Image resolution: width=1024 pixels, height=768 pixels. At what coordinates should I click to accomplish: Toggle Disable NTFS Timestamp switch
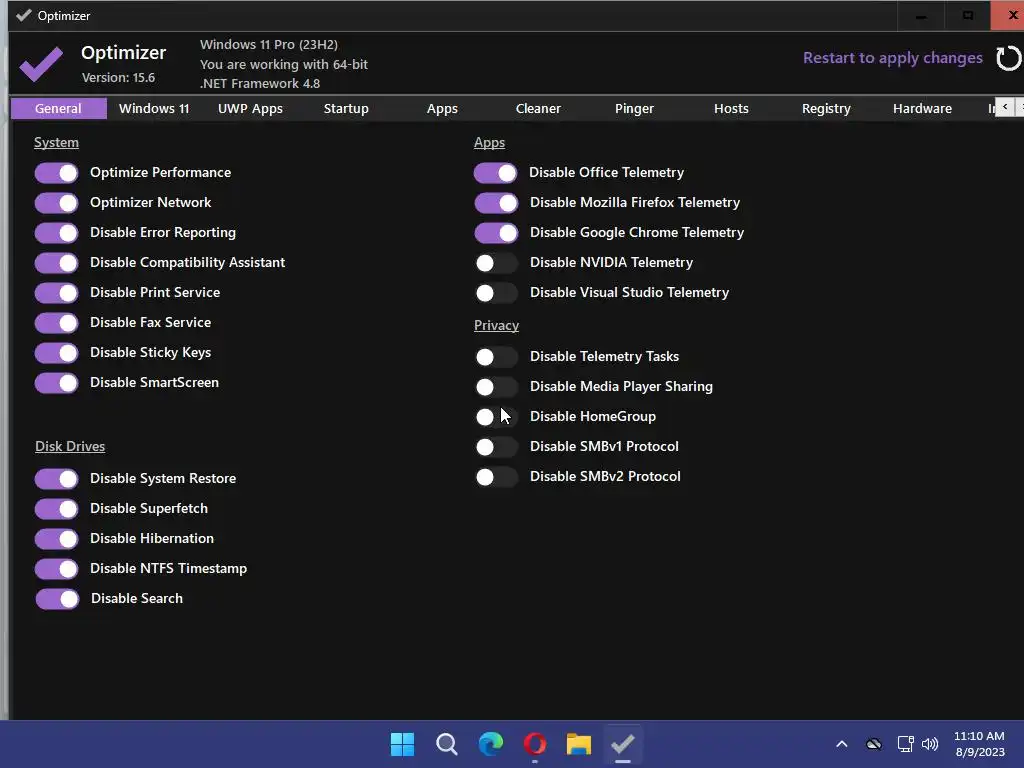coord(57,569)
